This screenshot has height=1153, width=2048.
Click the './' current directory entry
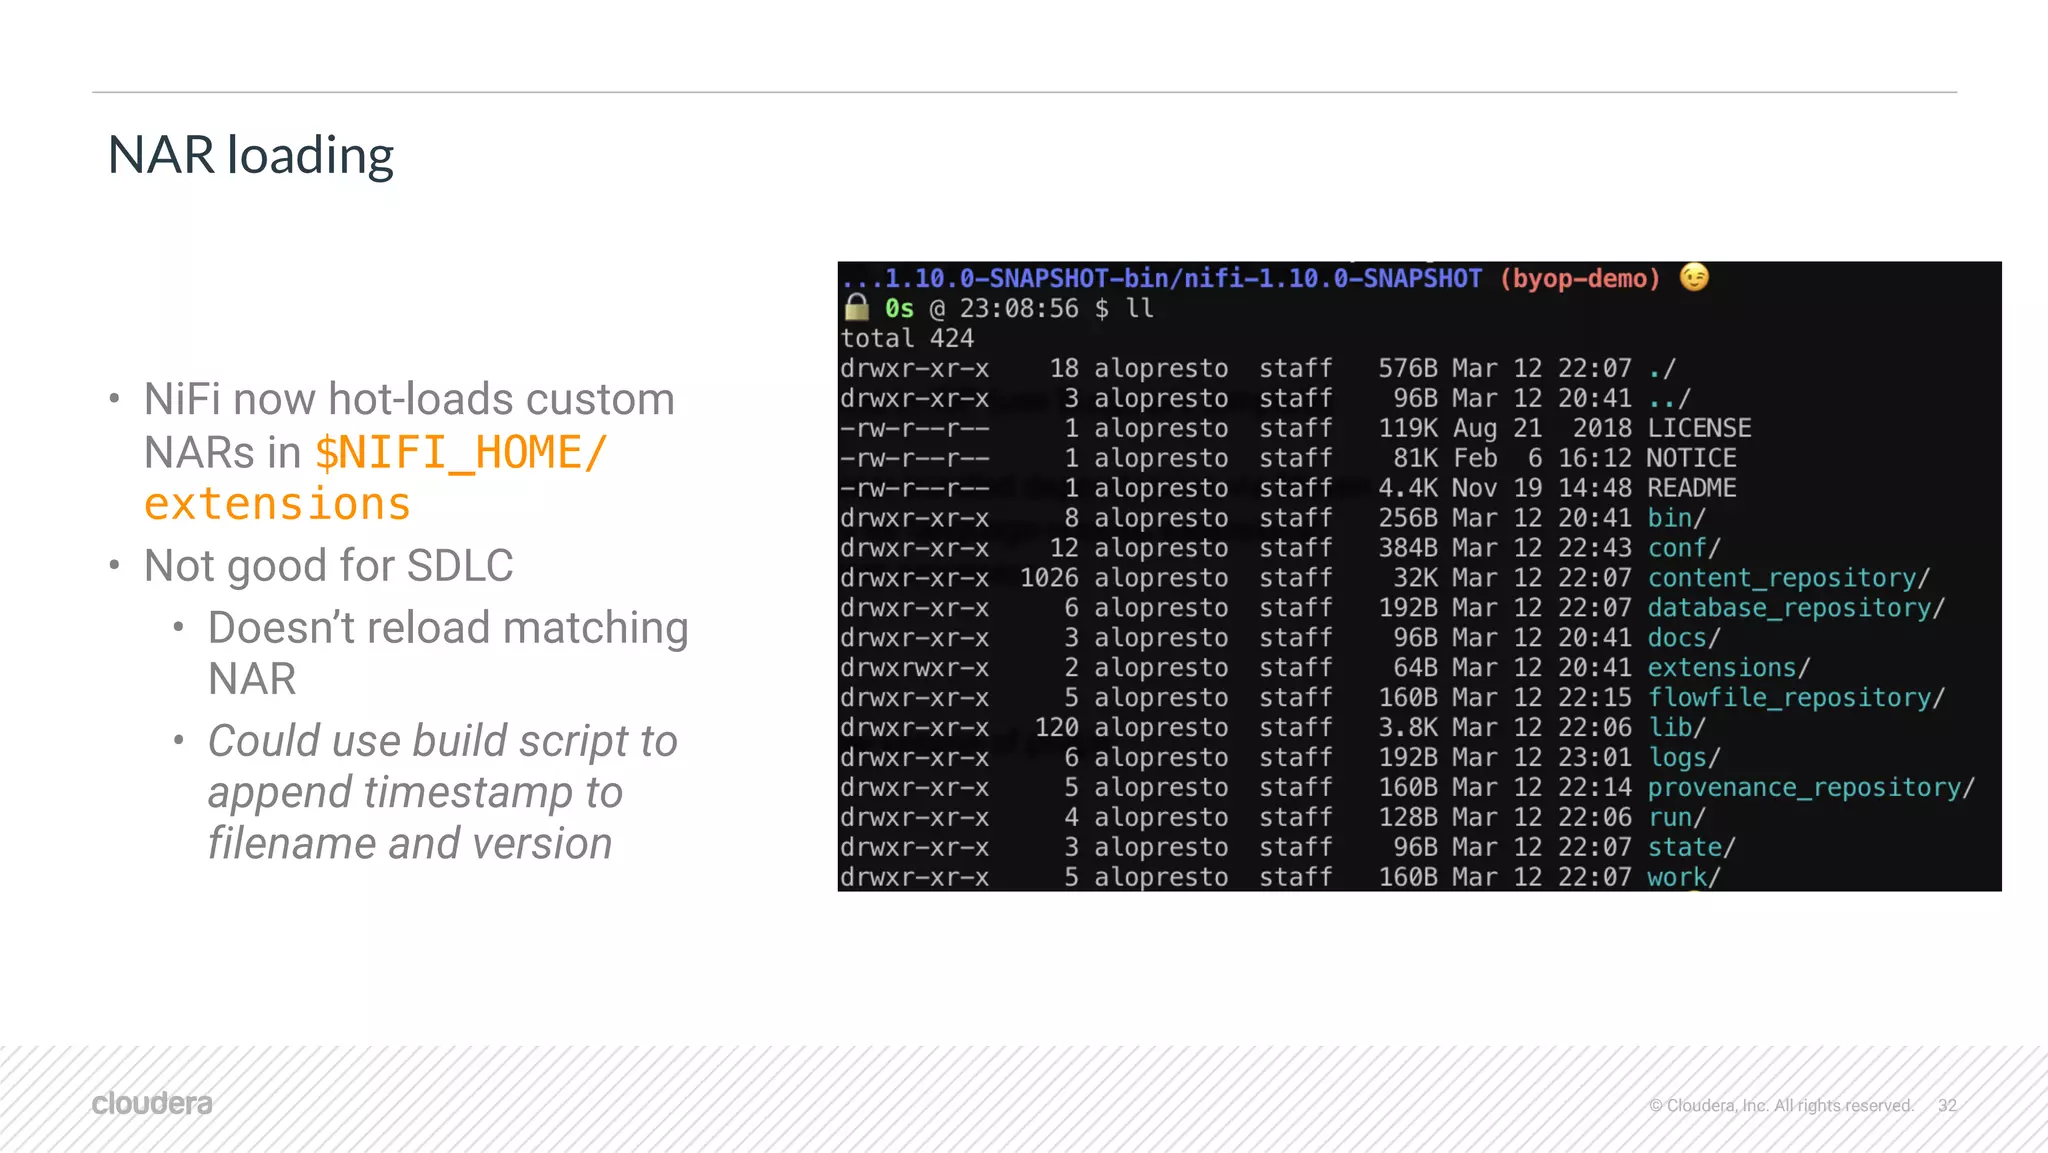1662,368
